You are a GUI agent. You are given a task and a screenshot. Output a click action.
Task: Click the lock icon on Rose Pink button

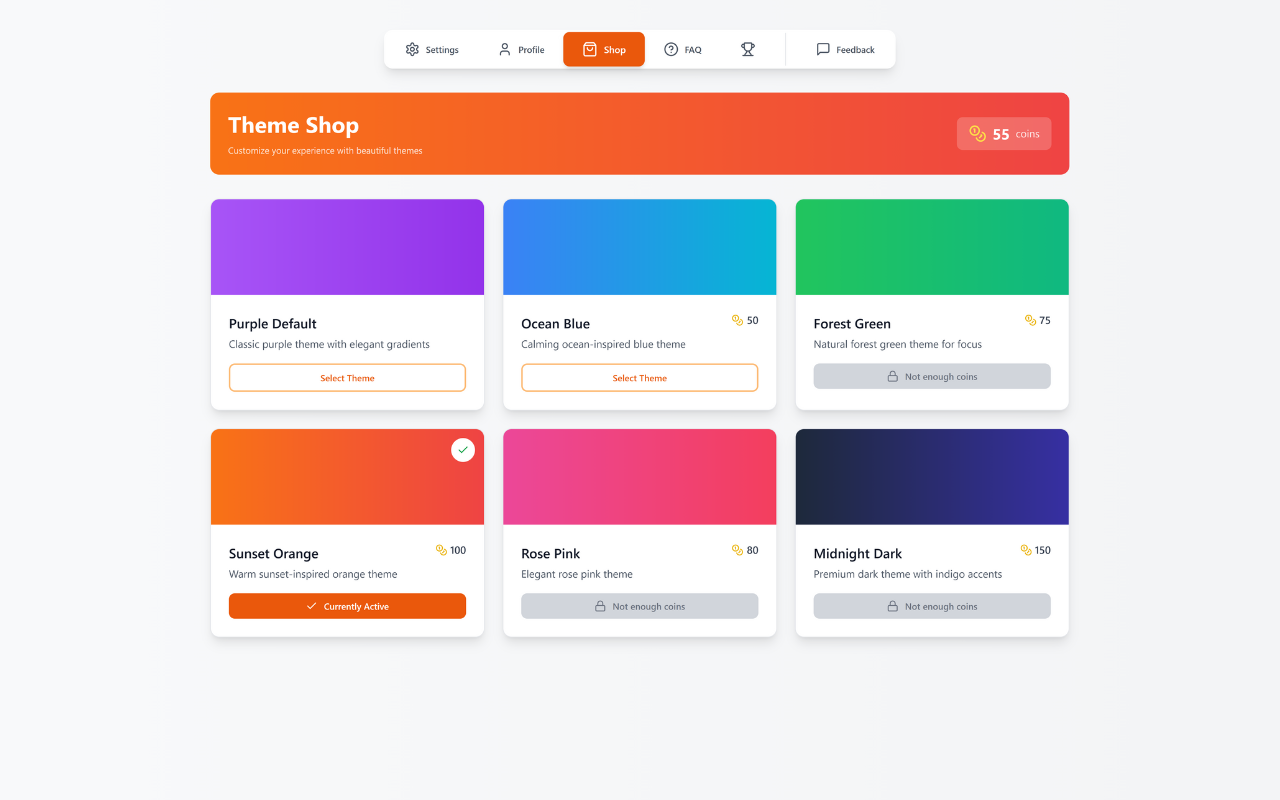point(600,606)
